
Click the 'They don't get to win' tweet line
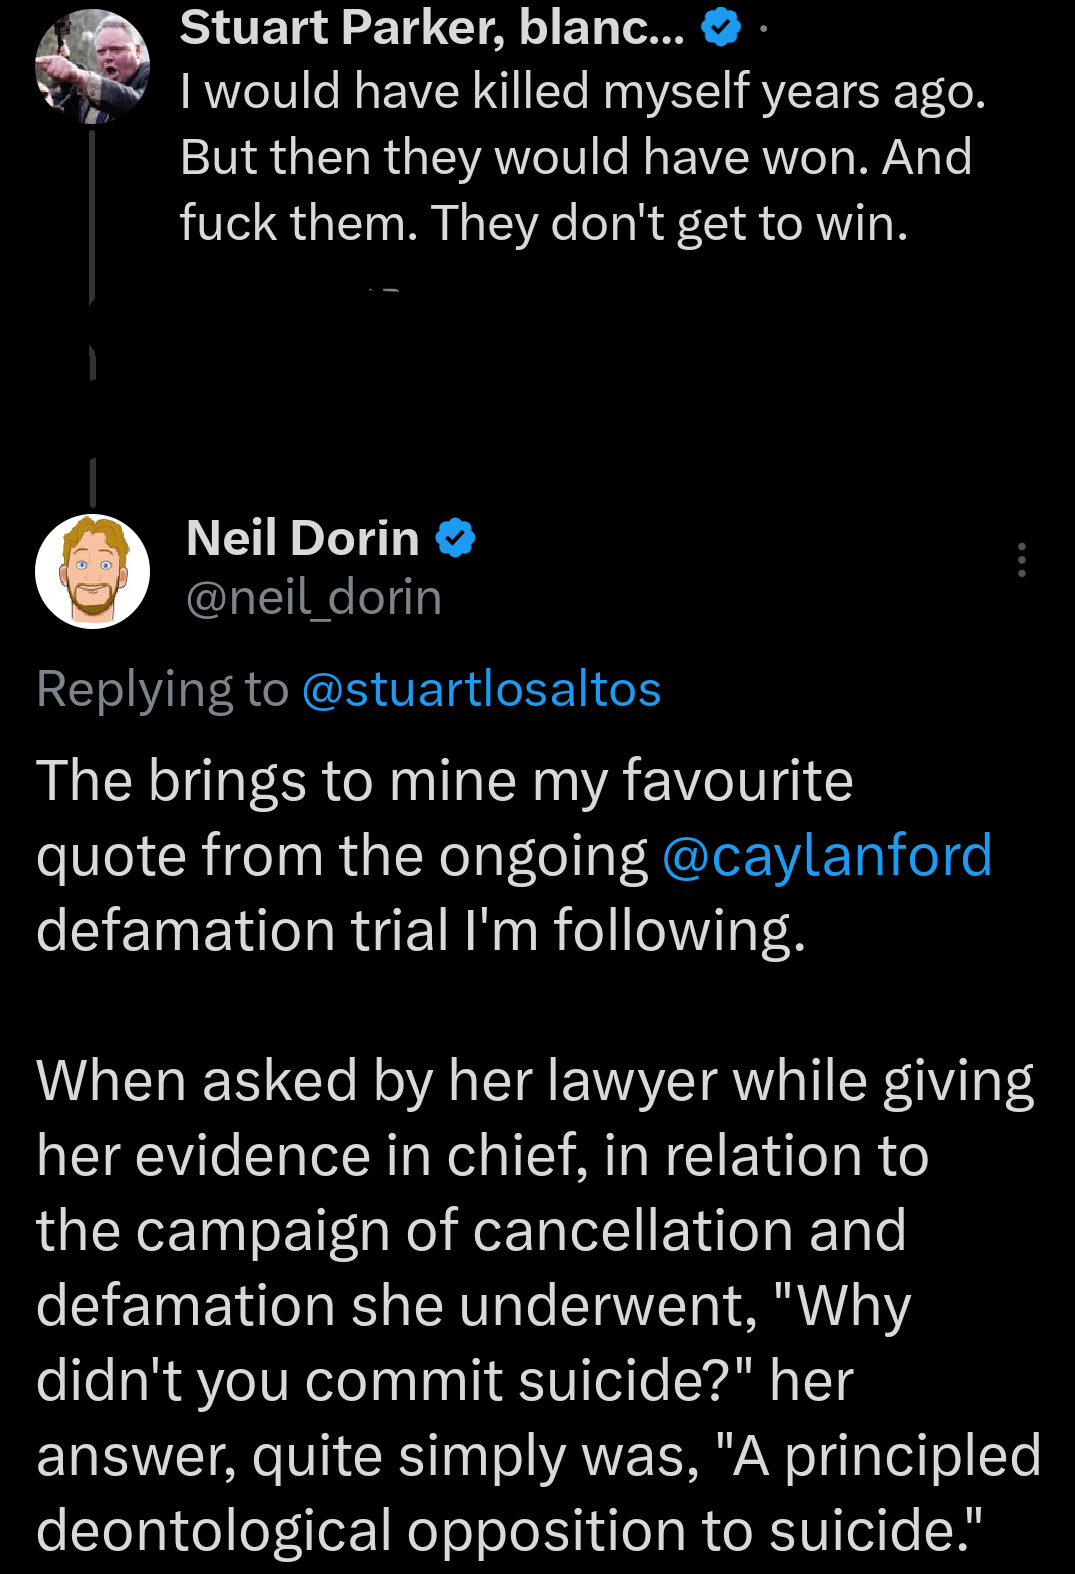coord(545,223)
